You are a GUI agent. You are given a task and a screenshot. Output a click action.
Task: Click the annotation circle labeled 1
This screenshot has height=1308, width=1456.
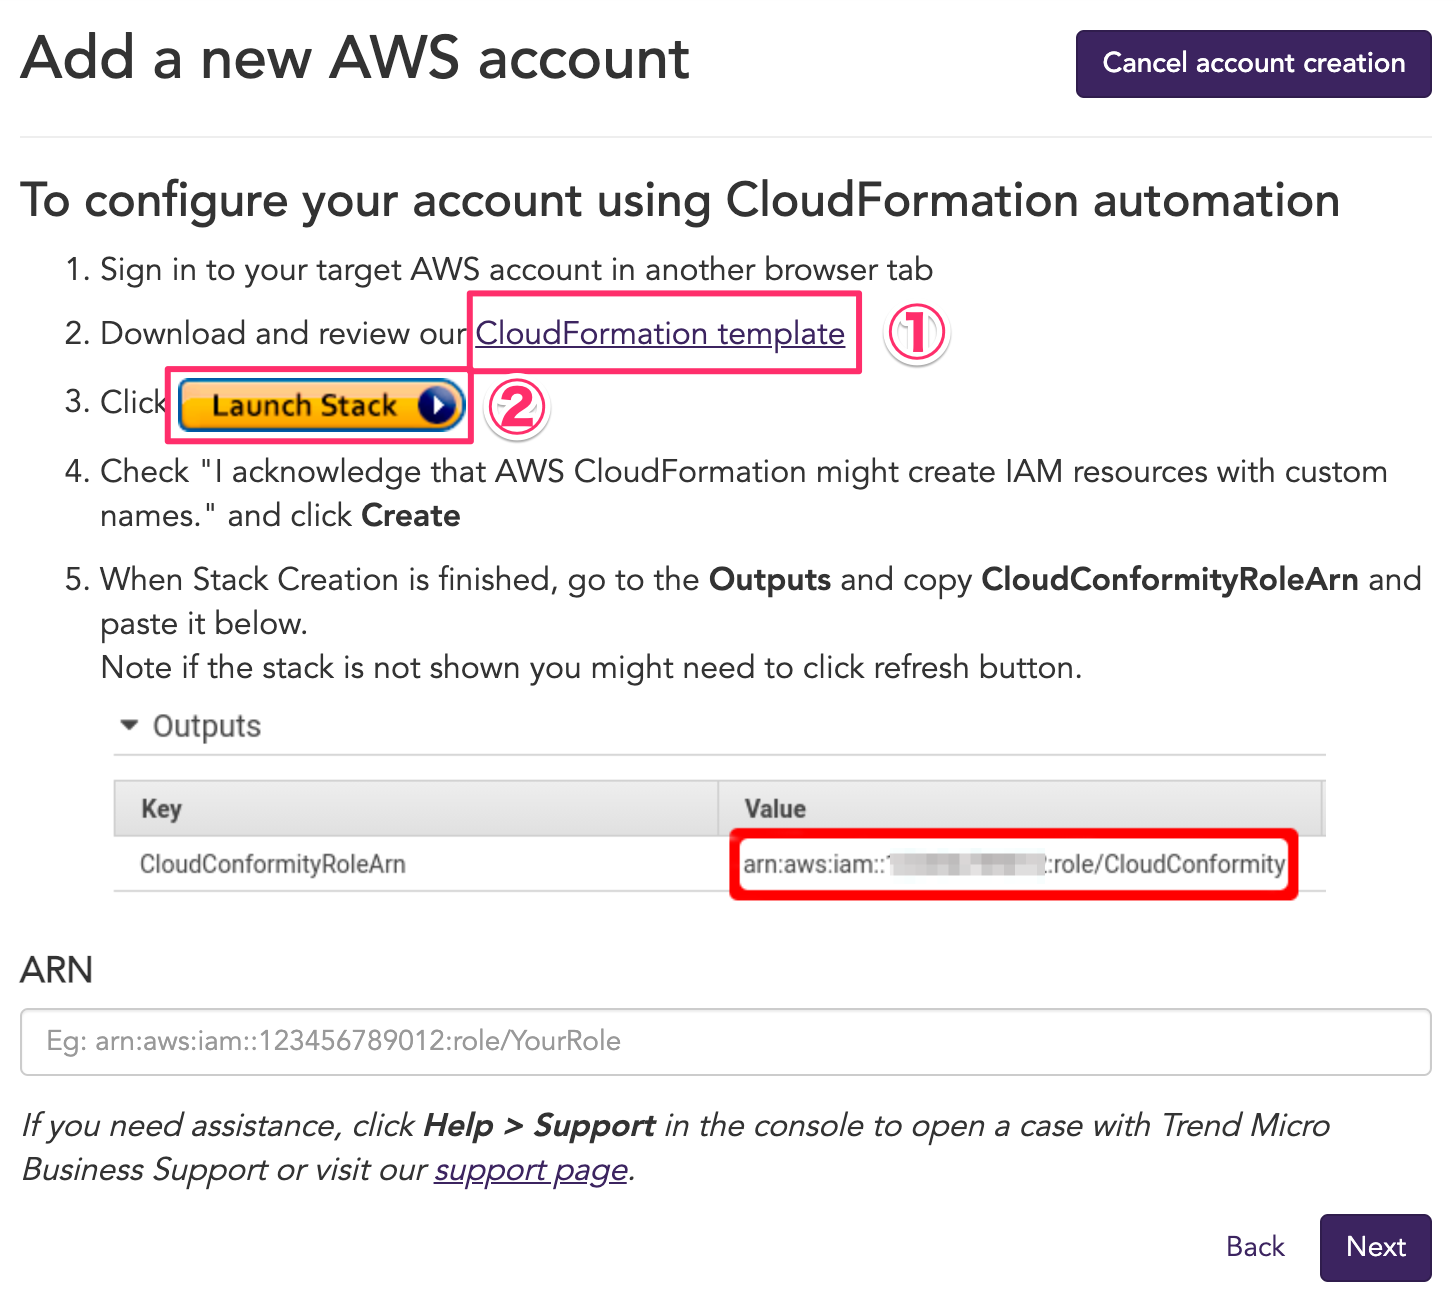[x=915, y=334]
